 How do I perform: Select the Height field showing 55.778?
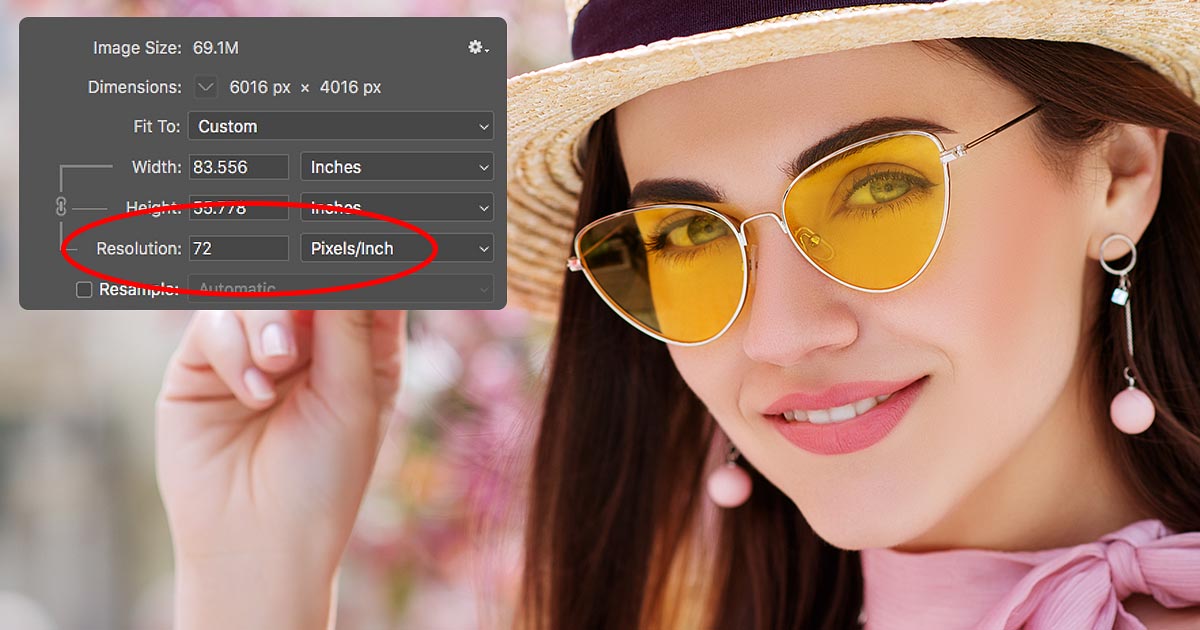[x=238, y=207]
